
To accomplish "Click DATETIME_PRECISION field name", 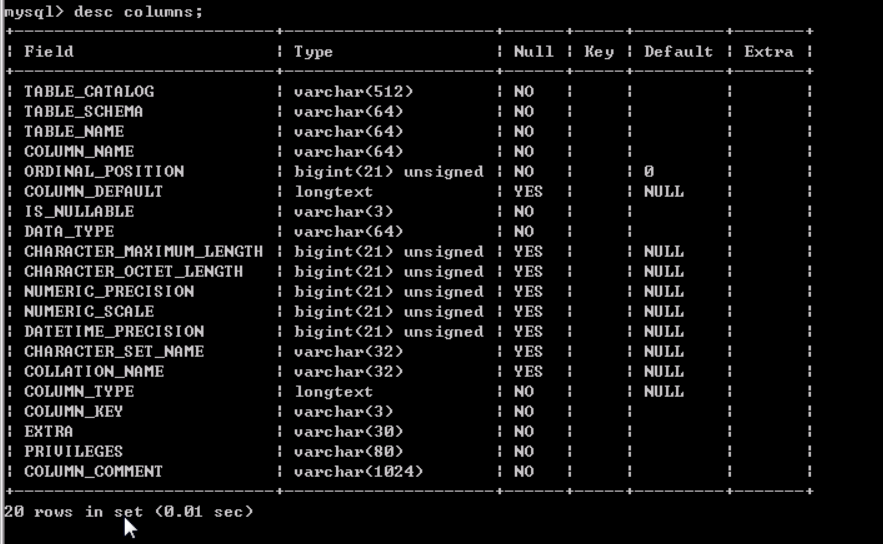I will tap(114, 332).
